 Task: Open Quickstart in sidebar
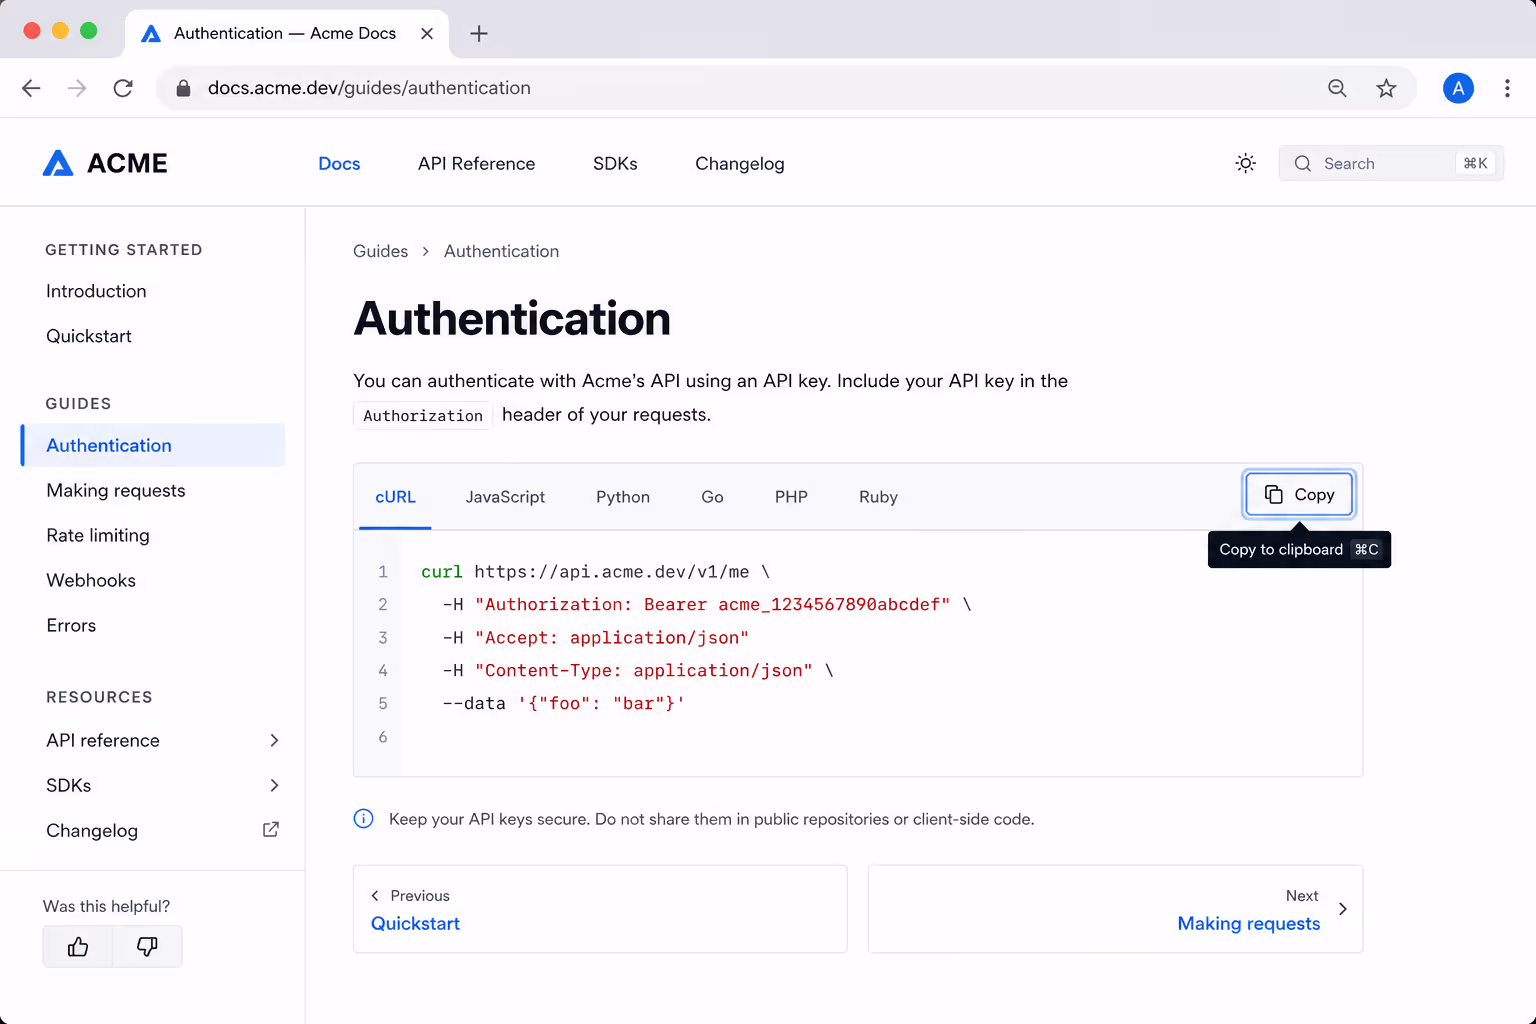click(89, 336)
